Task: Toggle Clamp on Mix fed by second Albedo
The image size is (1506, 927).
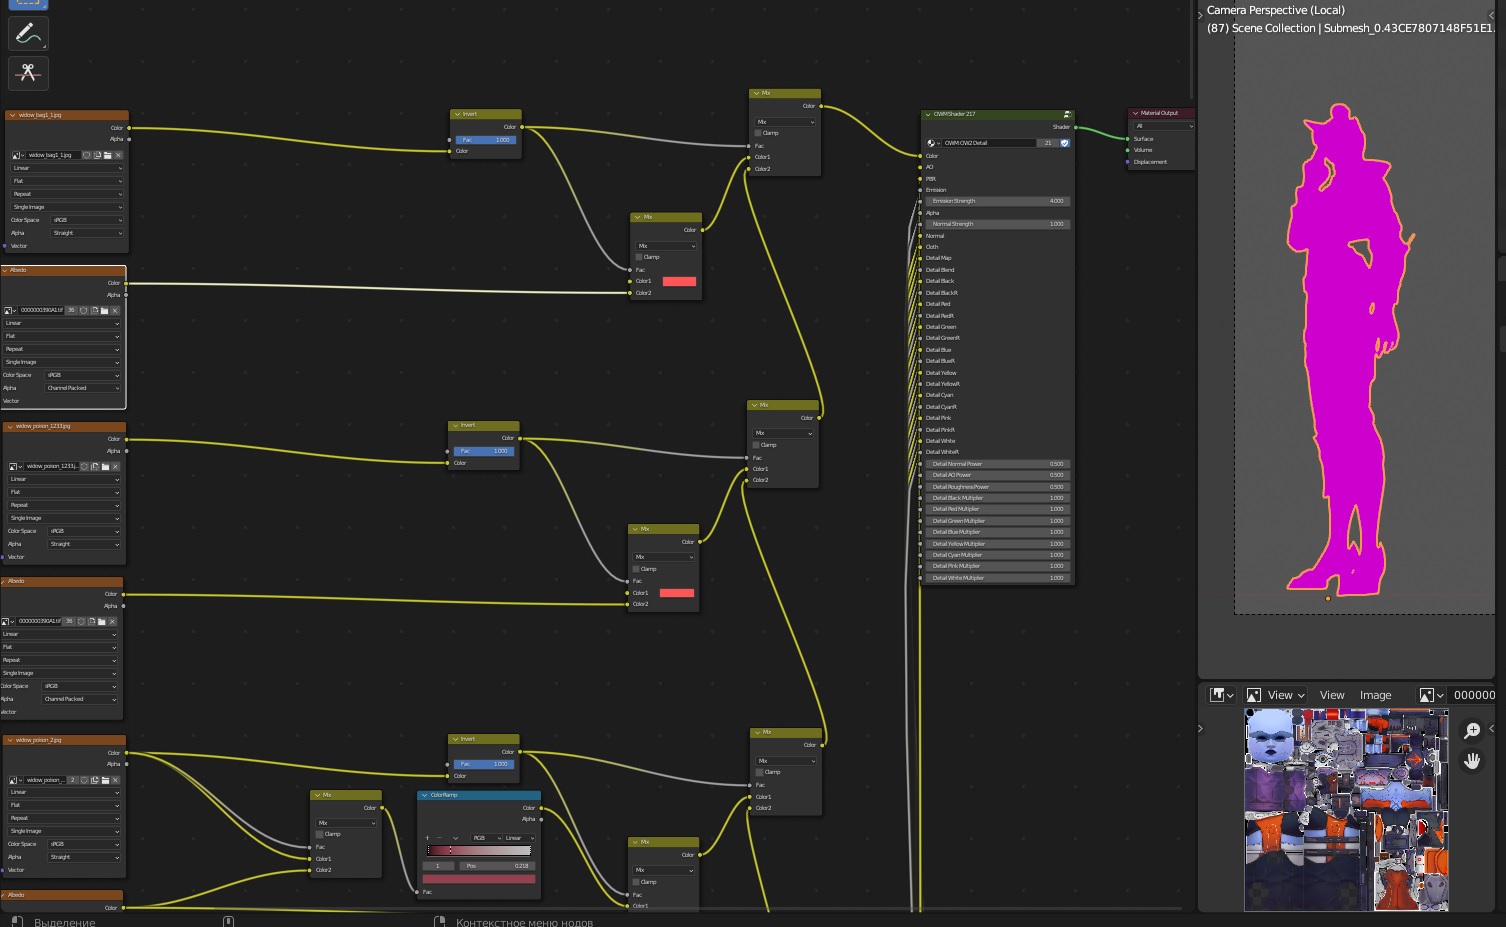Action: pos(637,569)
